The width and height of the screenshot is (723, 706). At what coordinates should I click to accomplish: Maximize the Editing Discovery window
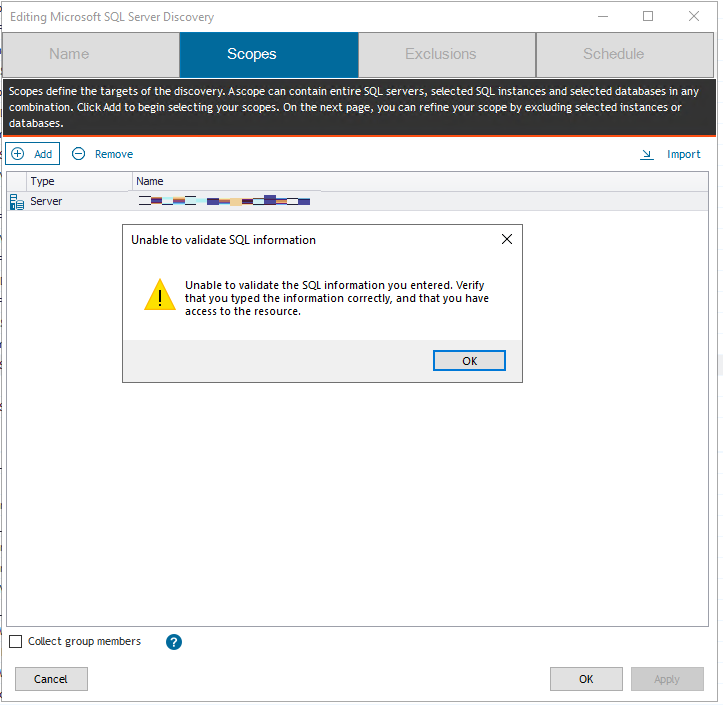click(x=648, y=17)
